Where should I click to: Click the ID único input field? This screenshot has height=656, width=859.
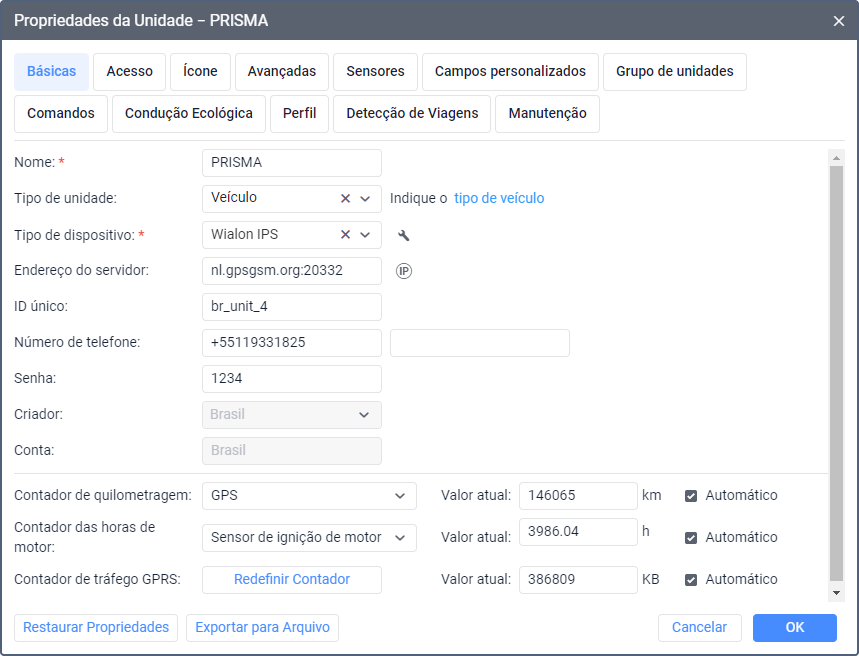[292, 307]
